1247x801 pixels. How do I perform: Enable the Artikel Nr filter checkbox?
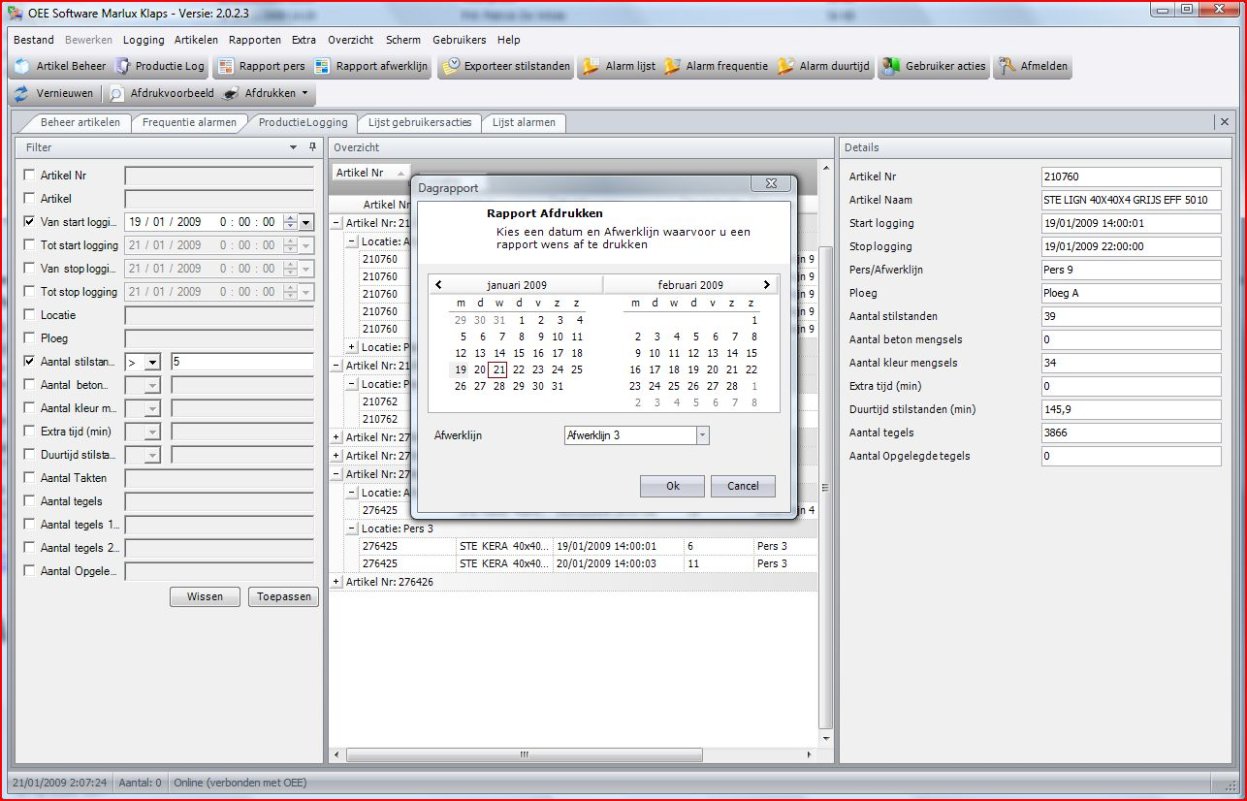click(x=29, y=175)
